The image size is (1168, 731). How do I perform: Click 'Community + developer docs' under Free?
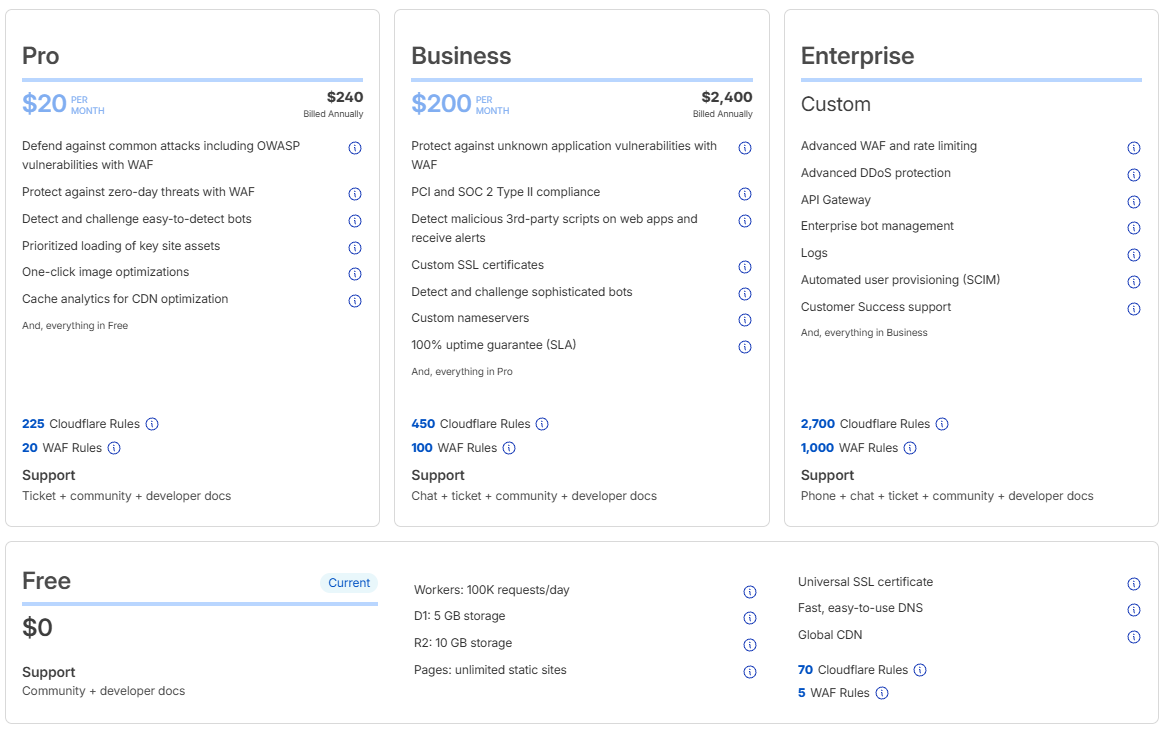tap(104, 692)
